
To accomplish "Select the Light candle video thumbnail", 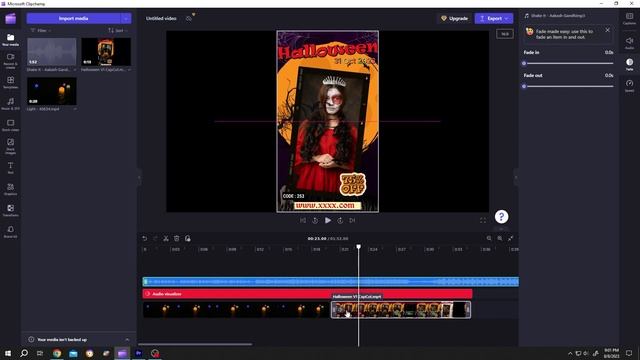I will [x=52, y=91].
